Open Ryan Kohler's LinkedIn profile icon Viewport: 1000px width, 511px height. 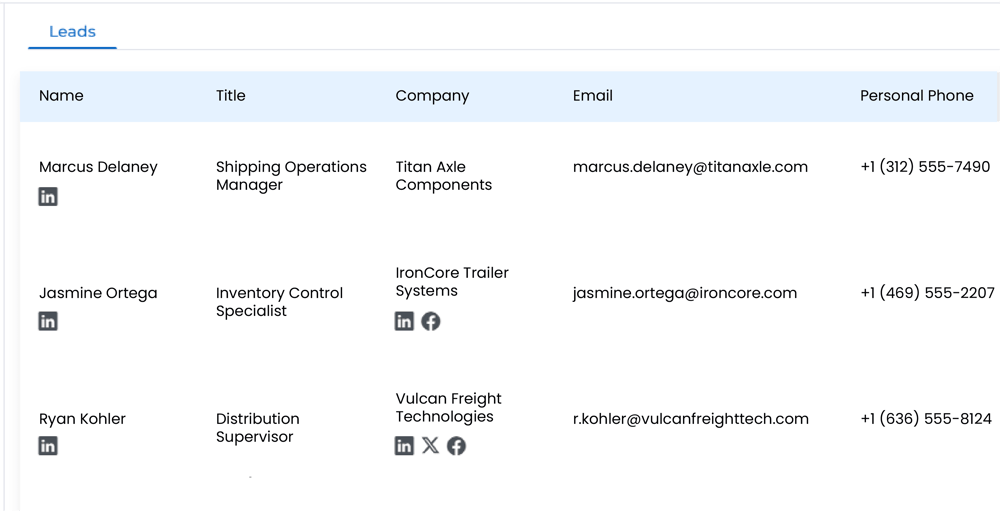click(48, 446)
